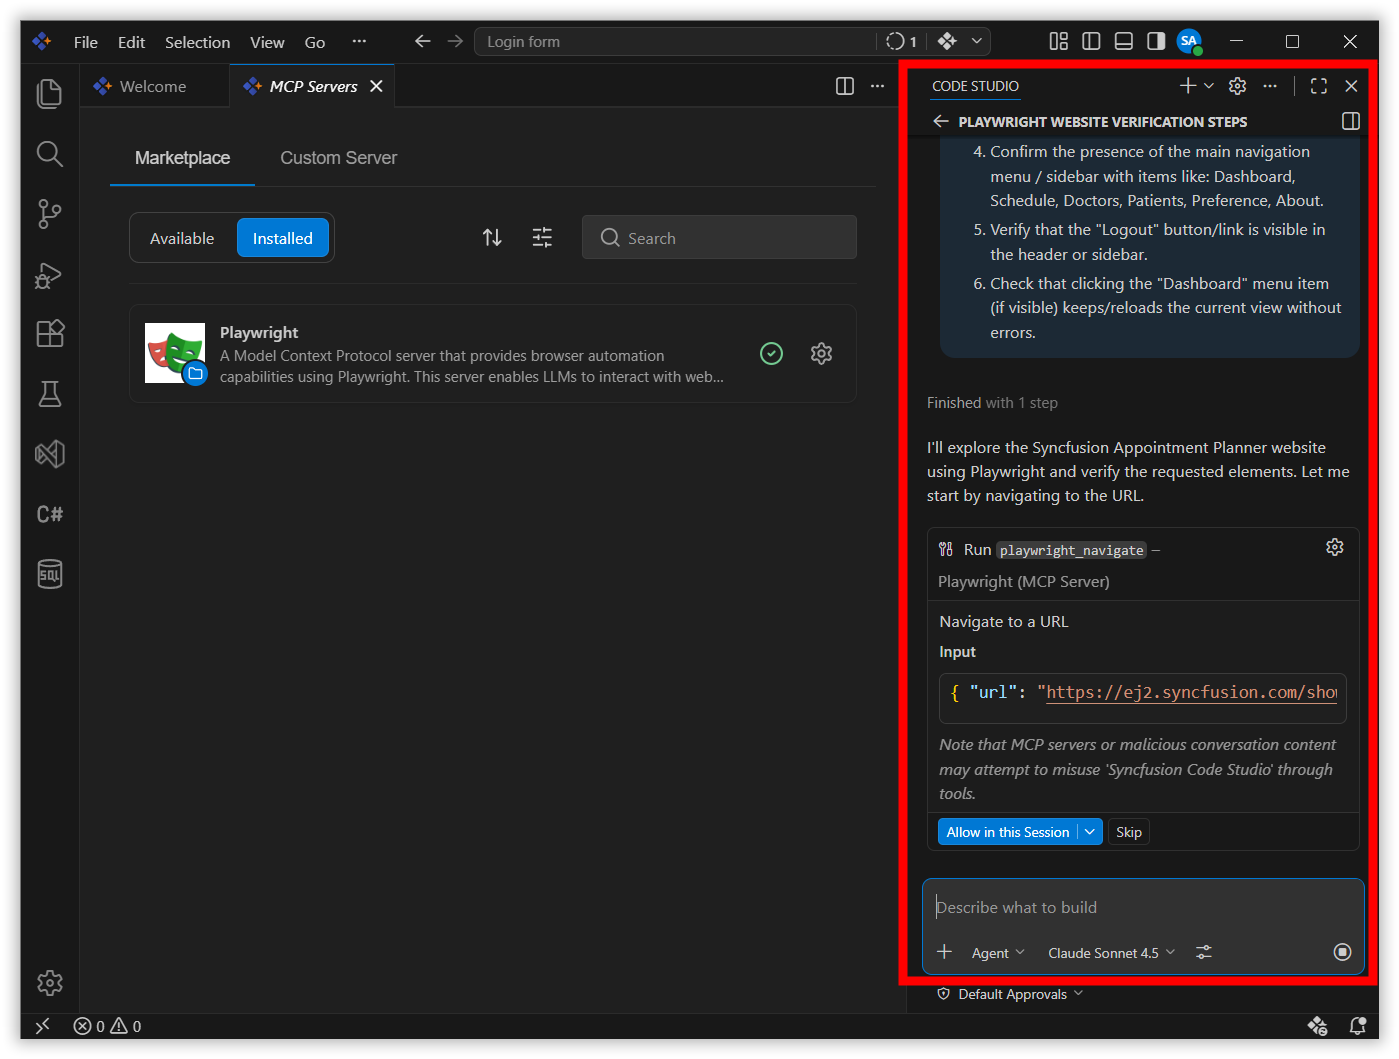
Task: Show more menu bar items ellipsis
Action: click(359, 41)
